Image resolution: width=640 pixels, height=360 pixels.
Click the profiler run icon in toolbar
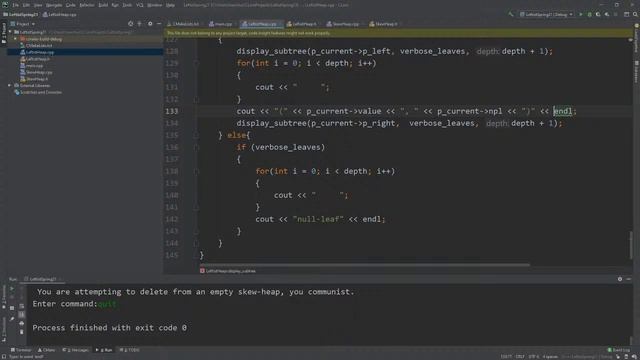click(607, 14)
